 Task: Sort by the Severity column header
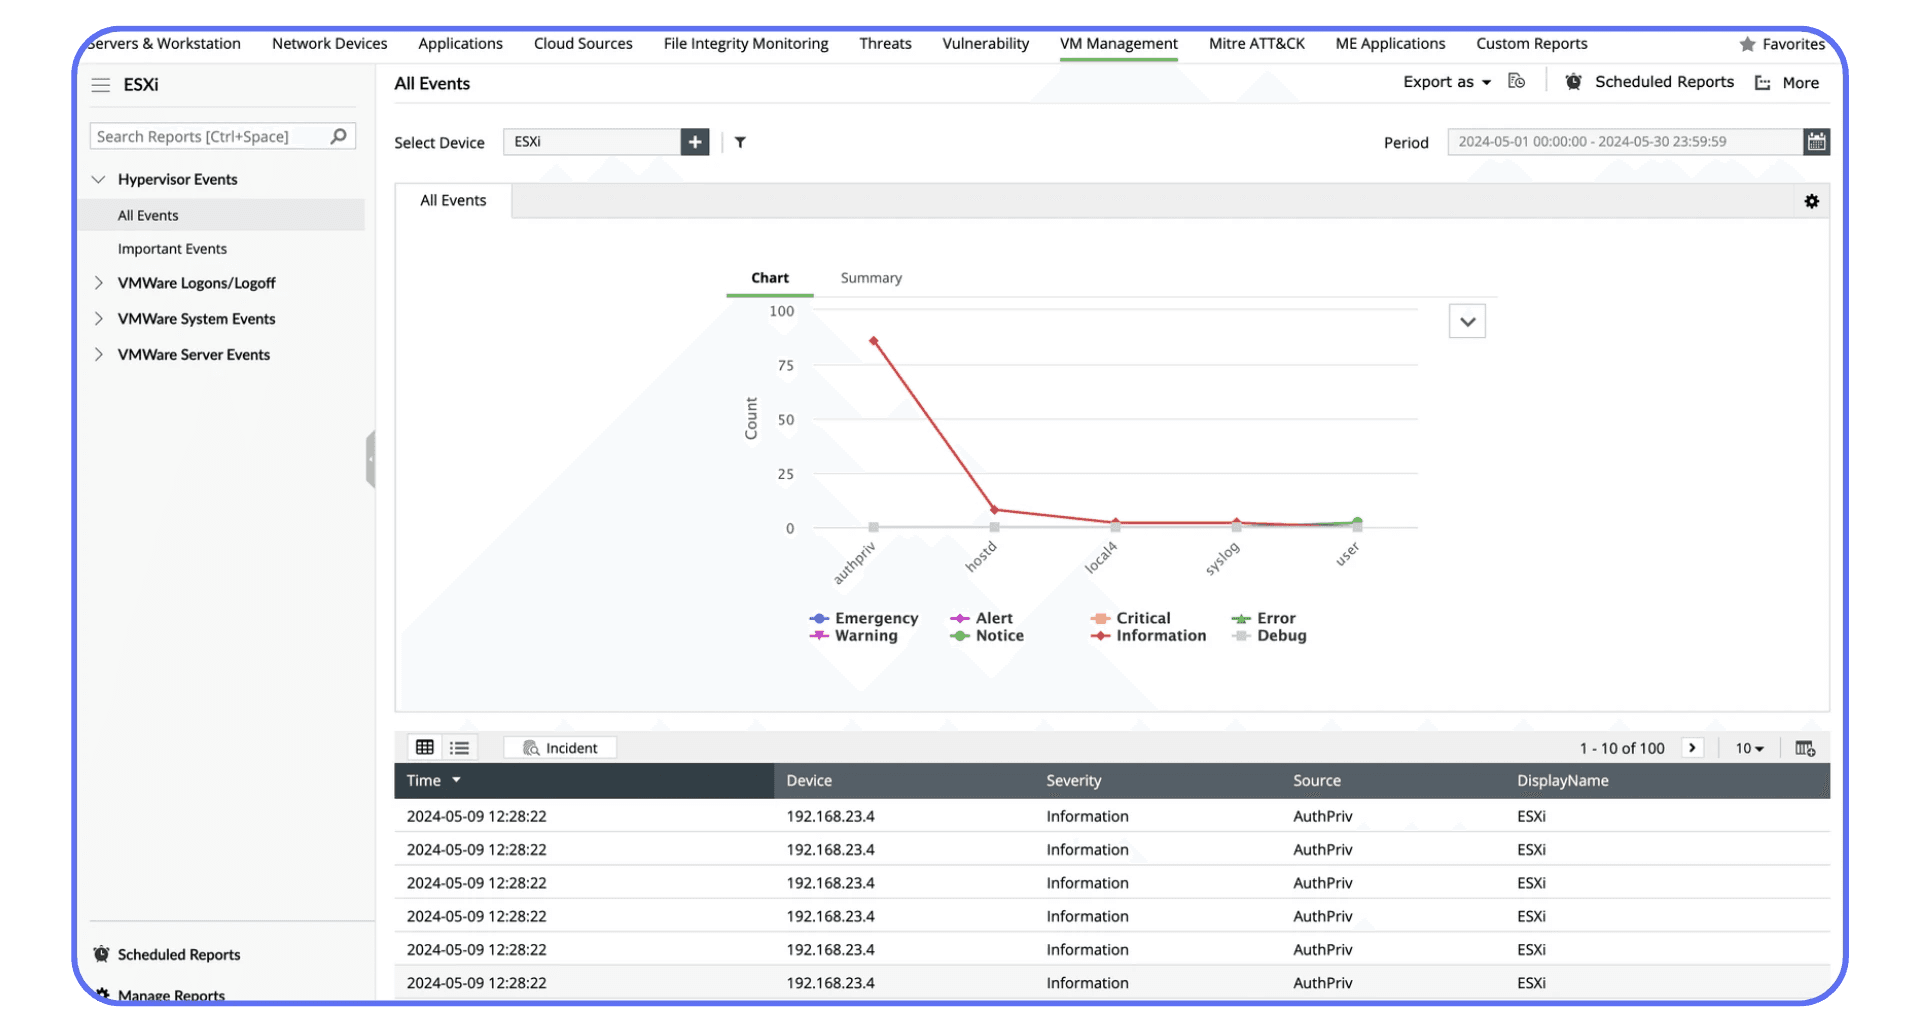pos(1073,781)
